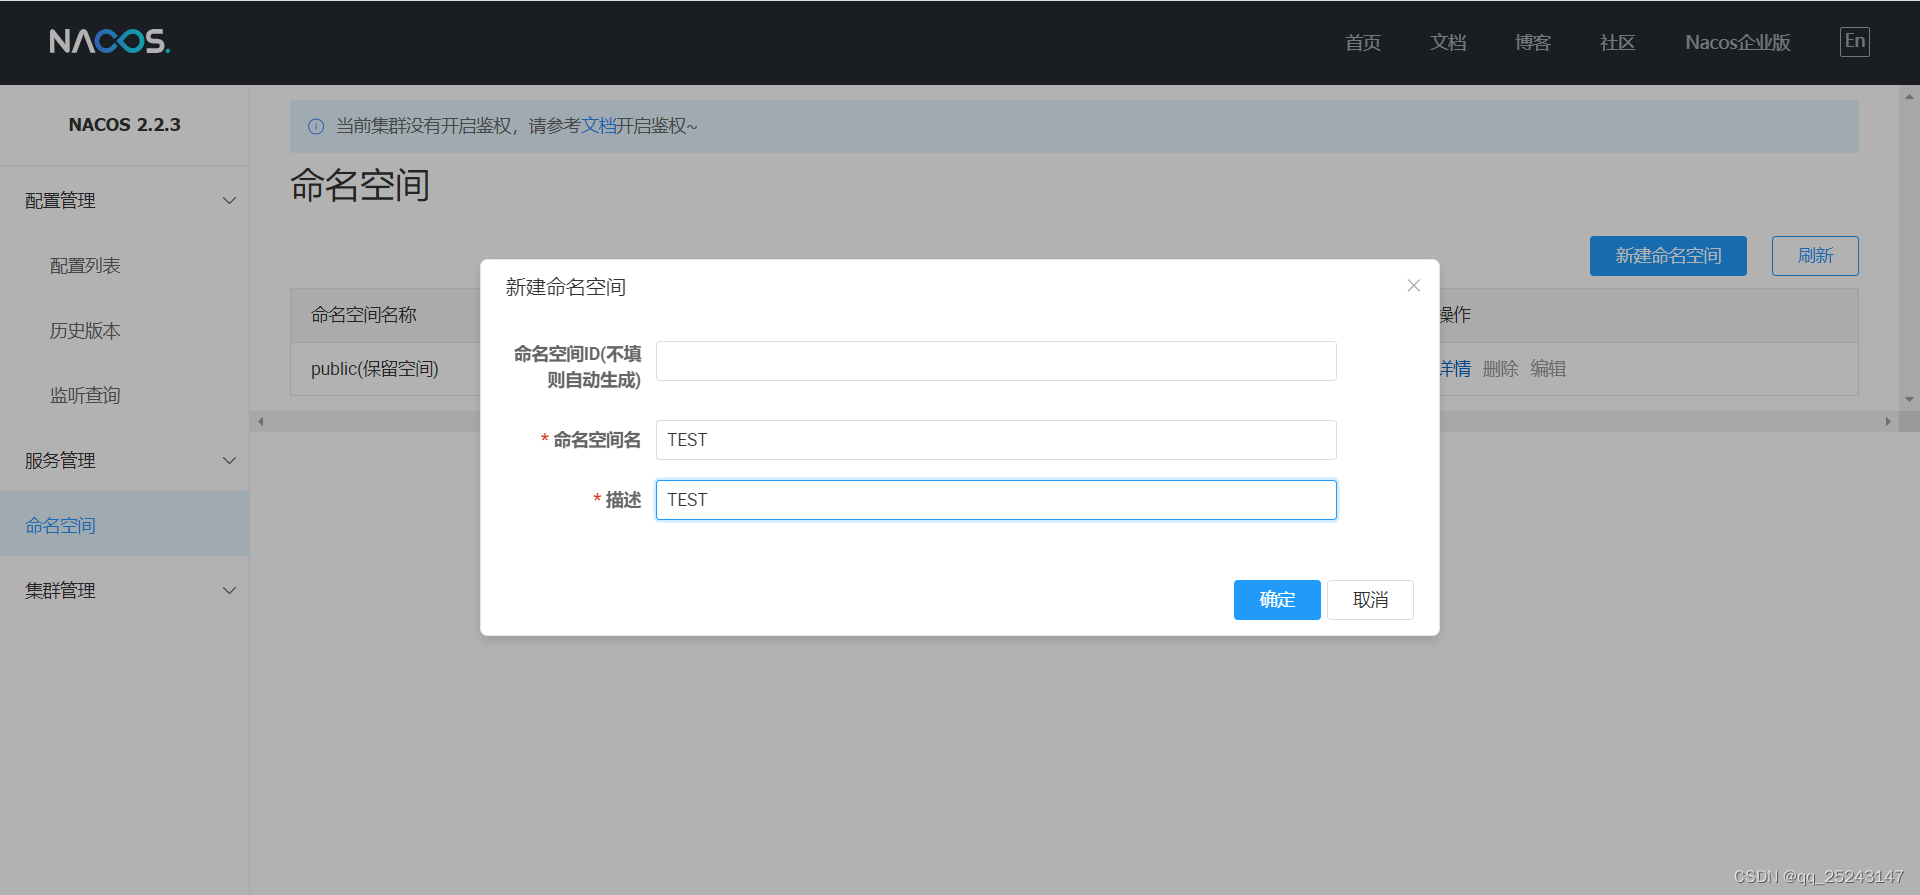This screenshot has width=1920, height=895.
Task: Close the 新建命名空间 dialog with the X
Action: [1413, 286]
